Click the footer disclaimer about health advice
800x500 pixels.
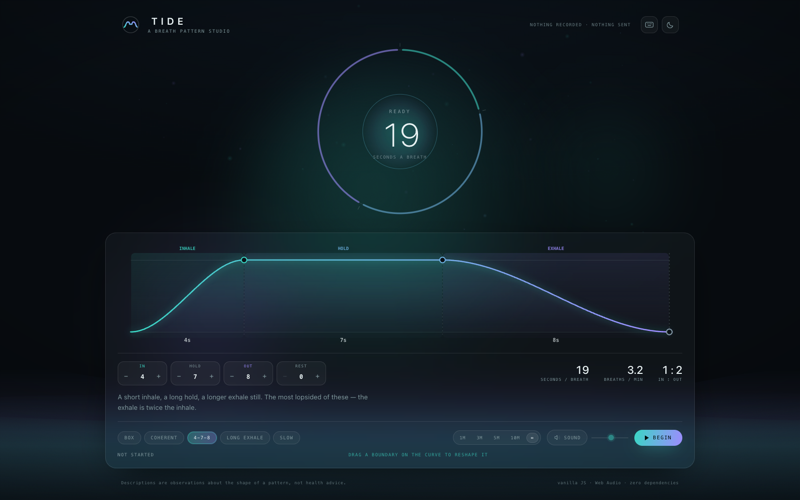click(x=233, y=483)
